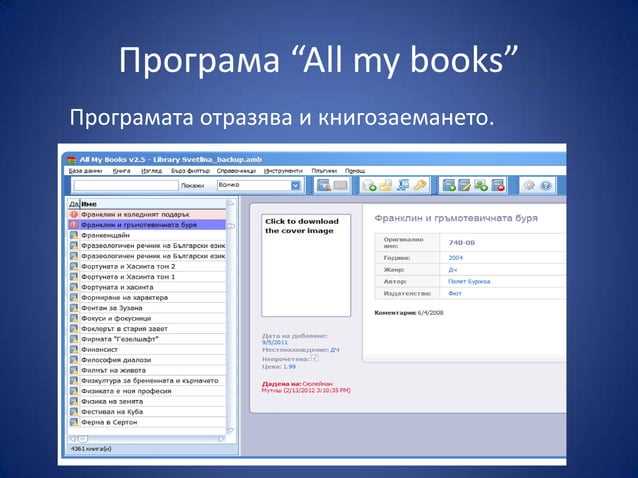Open the Инструменти menu
638x478 pixels.
pyautogui.click(x=283, y=171)
